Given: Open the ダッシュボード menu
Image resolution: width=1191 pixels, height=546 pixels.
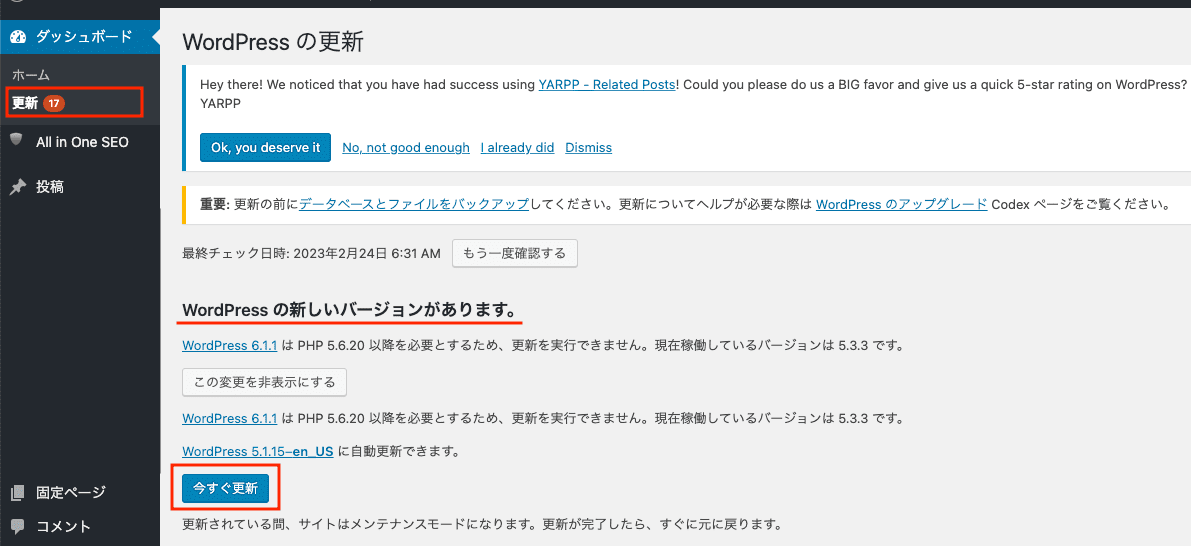Looking at the screenshot, I should [80, 36].
